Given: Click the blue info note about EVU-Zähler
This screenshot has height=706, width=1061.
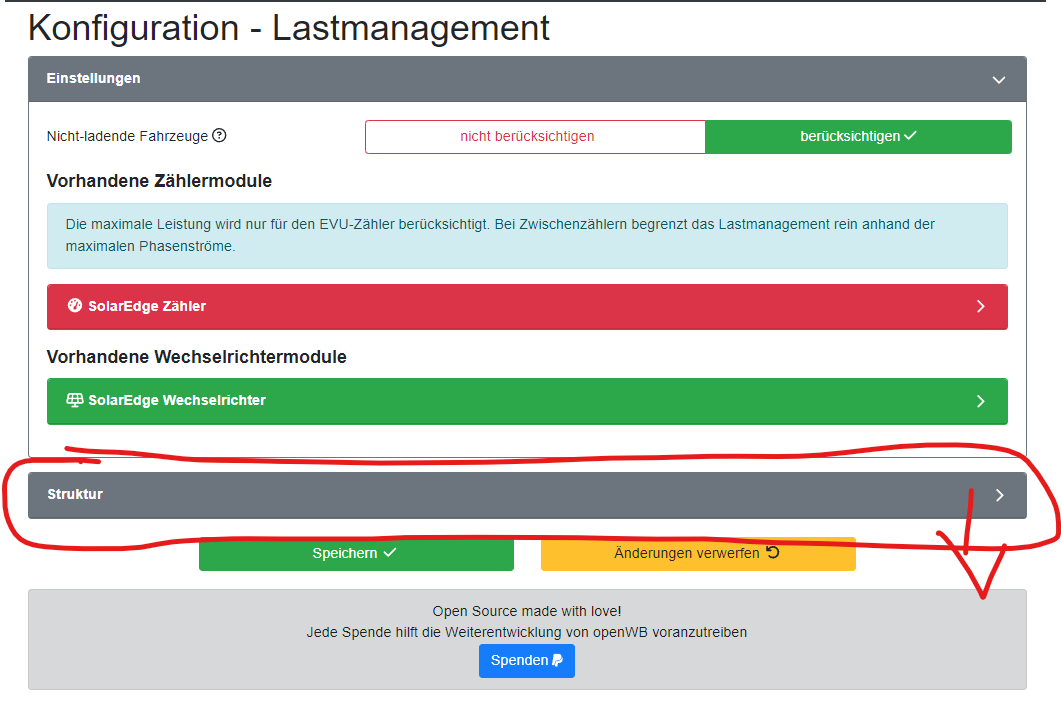Looking at the screenshot, I should pyautogui.click(x=527, y=236).
